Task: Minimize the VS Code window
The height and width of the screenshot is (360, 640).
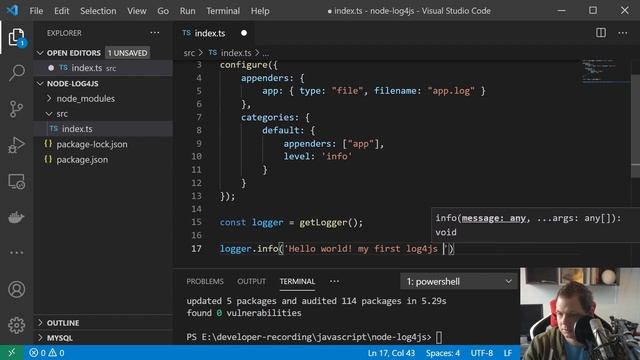Action: [562, 11]
